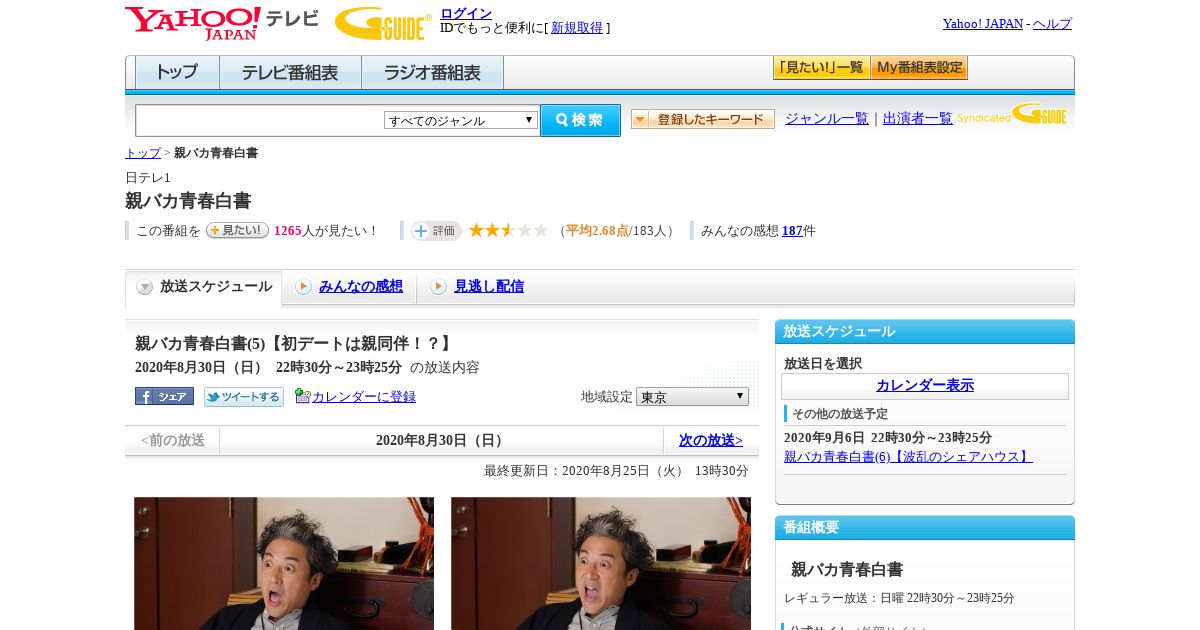The image size is (1200, 630).
Task: Click the magnifier 検索 button
Action: pyautogui.click(x=580, y=120)
